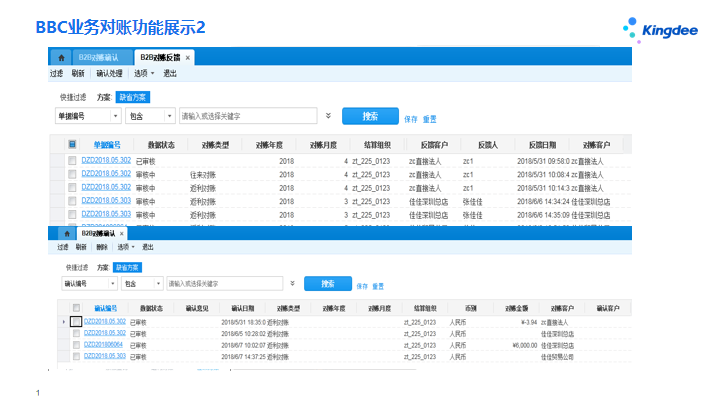Open DZD2018.05.303 link dated 14:35:09
This screenshot has width=720, height=405.
[x=106, y=214]
